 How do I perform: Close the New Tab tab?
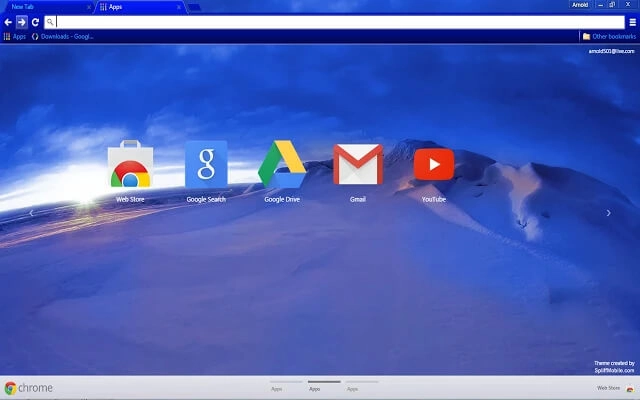point(89,7)
